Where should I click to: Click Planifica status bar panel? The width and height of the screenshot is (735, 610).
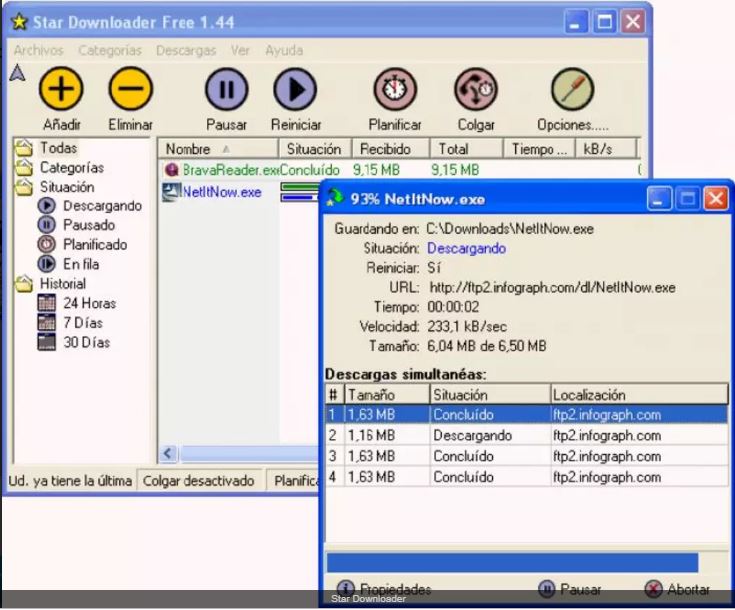tap(295, 481)
